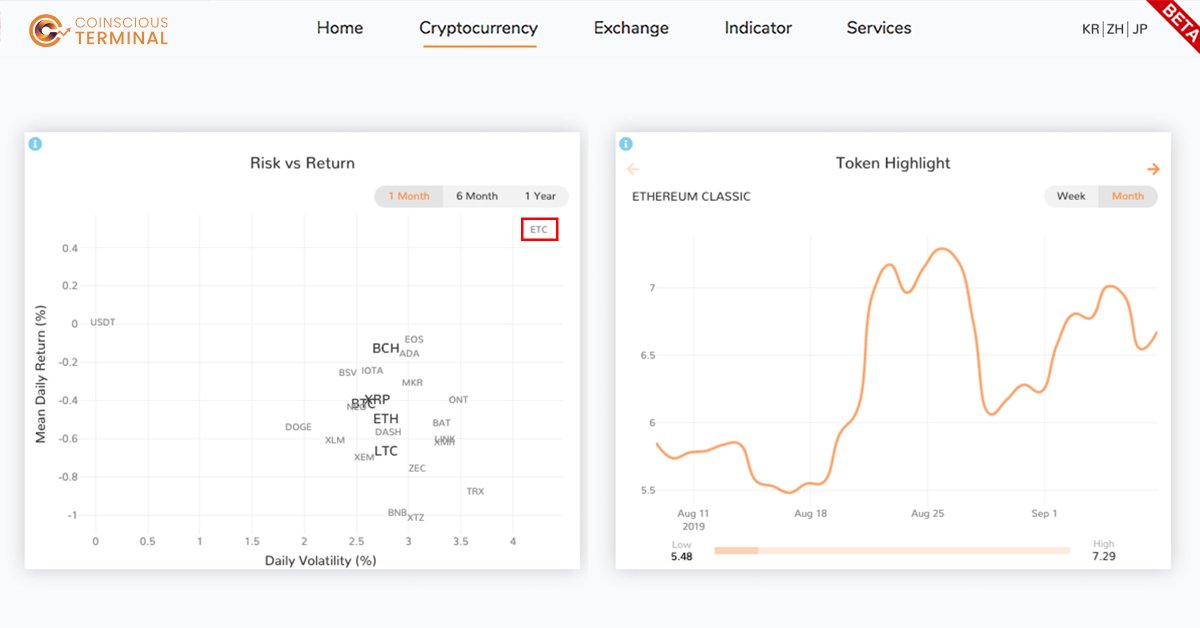The height and width of the screenshot is (628, 1200).
Task: Click the DASH label in scatter chart
Action: [x=388, y=432]
